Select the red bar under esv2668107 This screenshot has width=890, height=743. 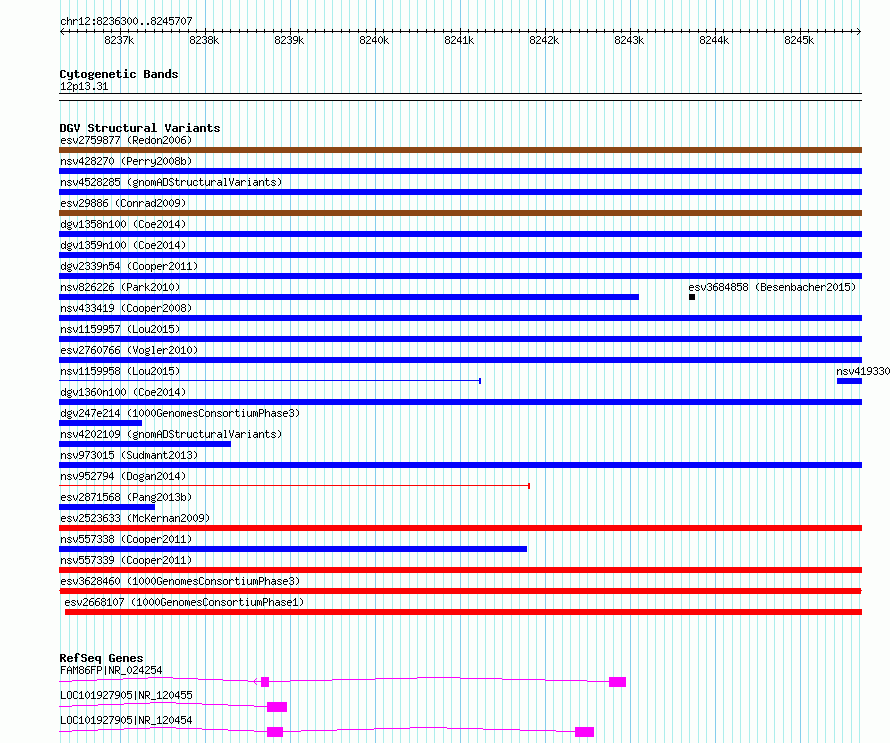tap(463, 612)
